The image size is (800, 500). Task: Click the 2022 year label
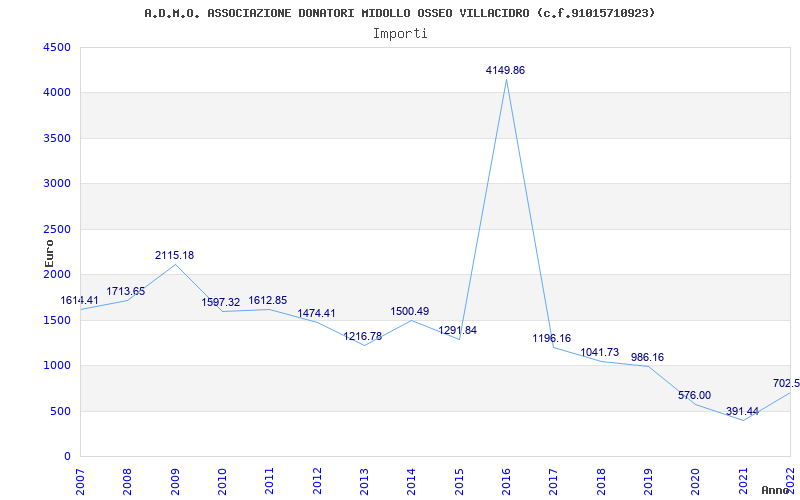[790, 481]
